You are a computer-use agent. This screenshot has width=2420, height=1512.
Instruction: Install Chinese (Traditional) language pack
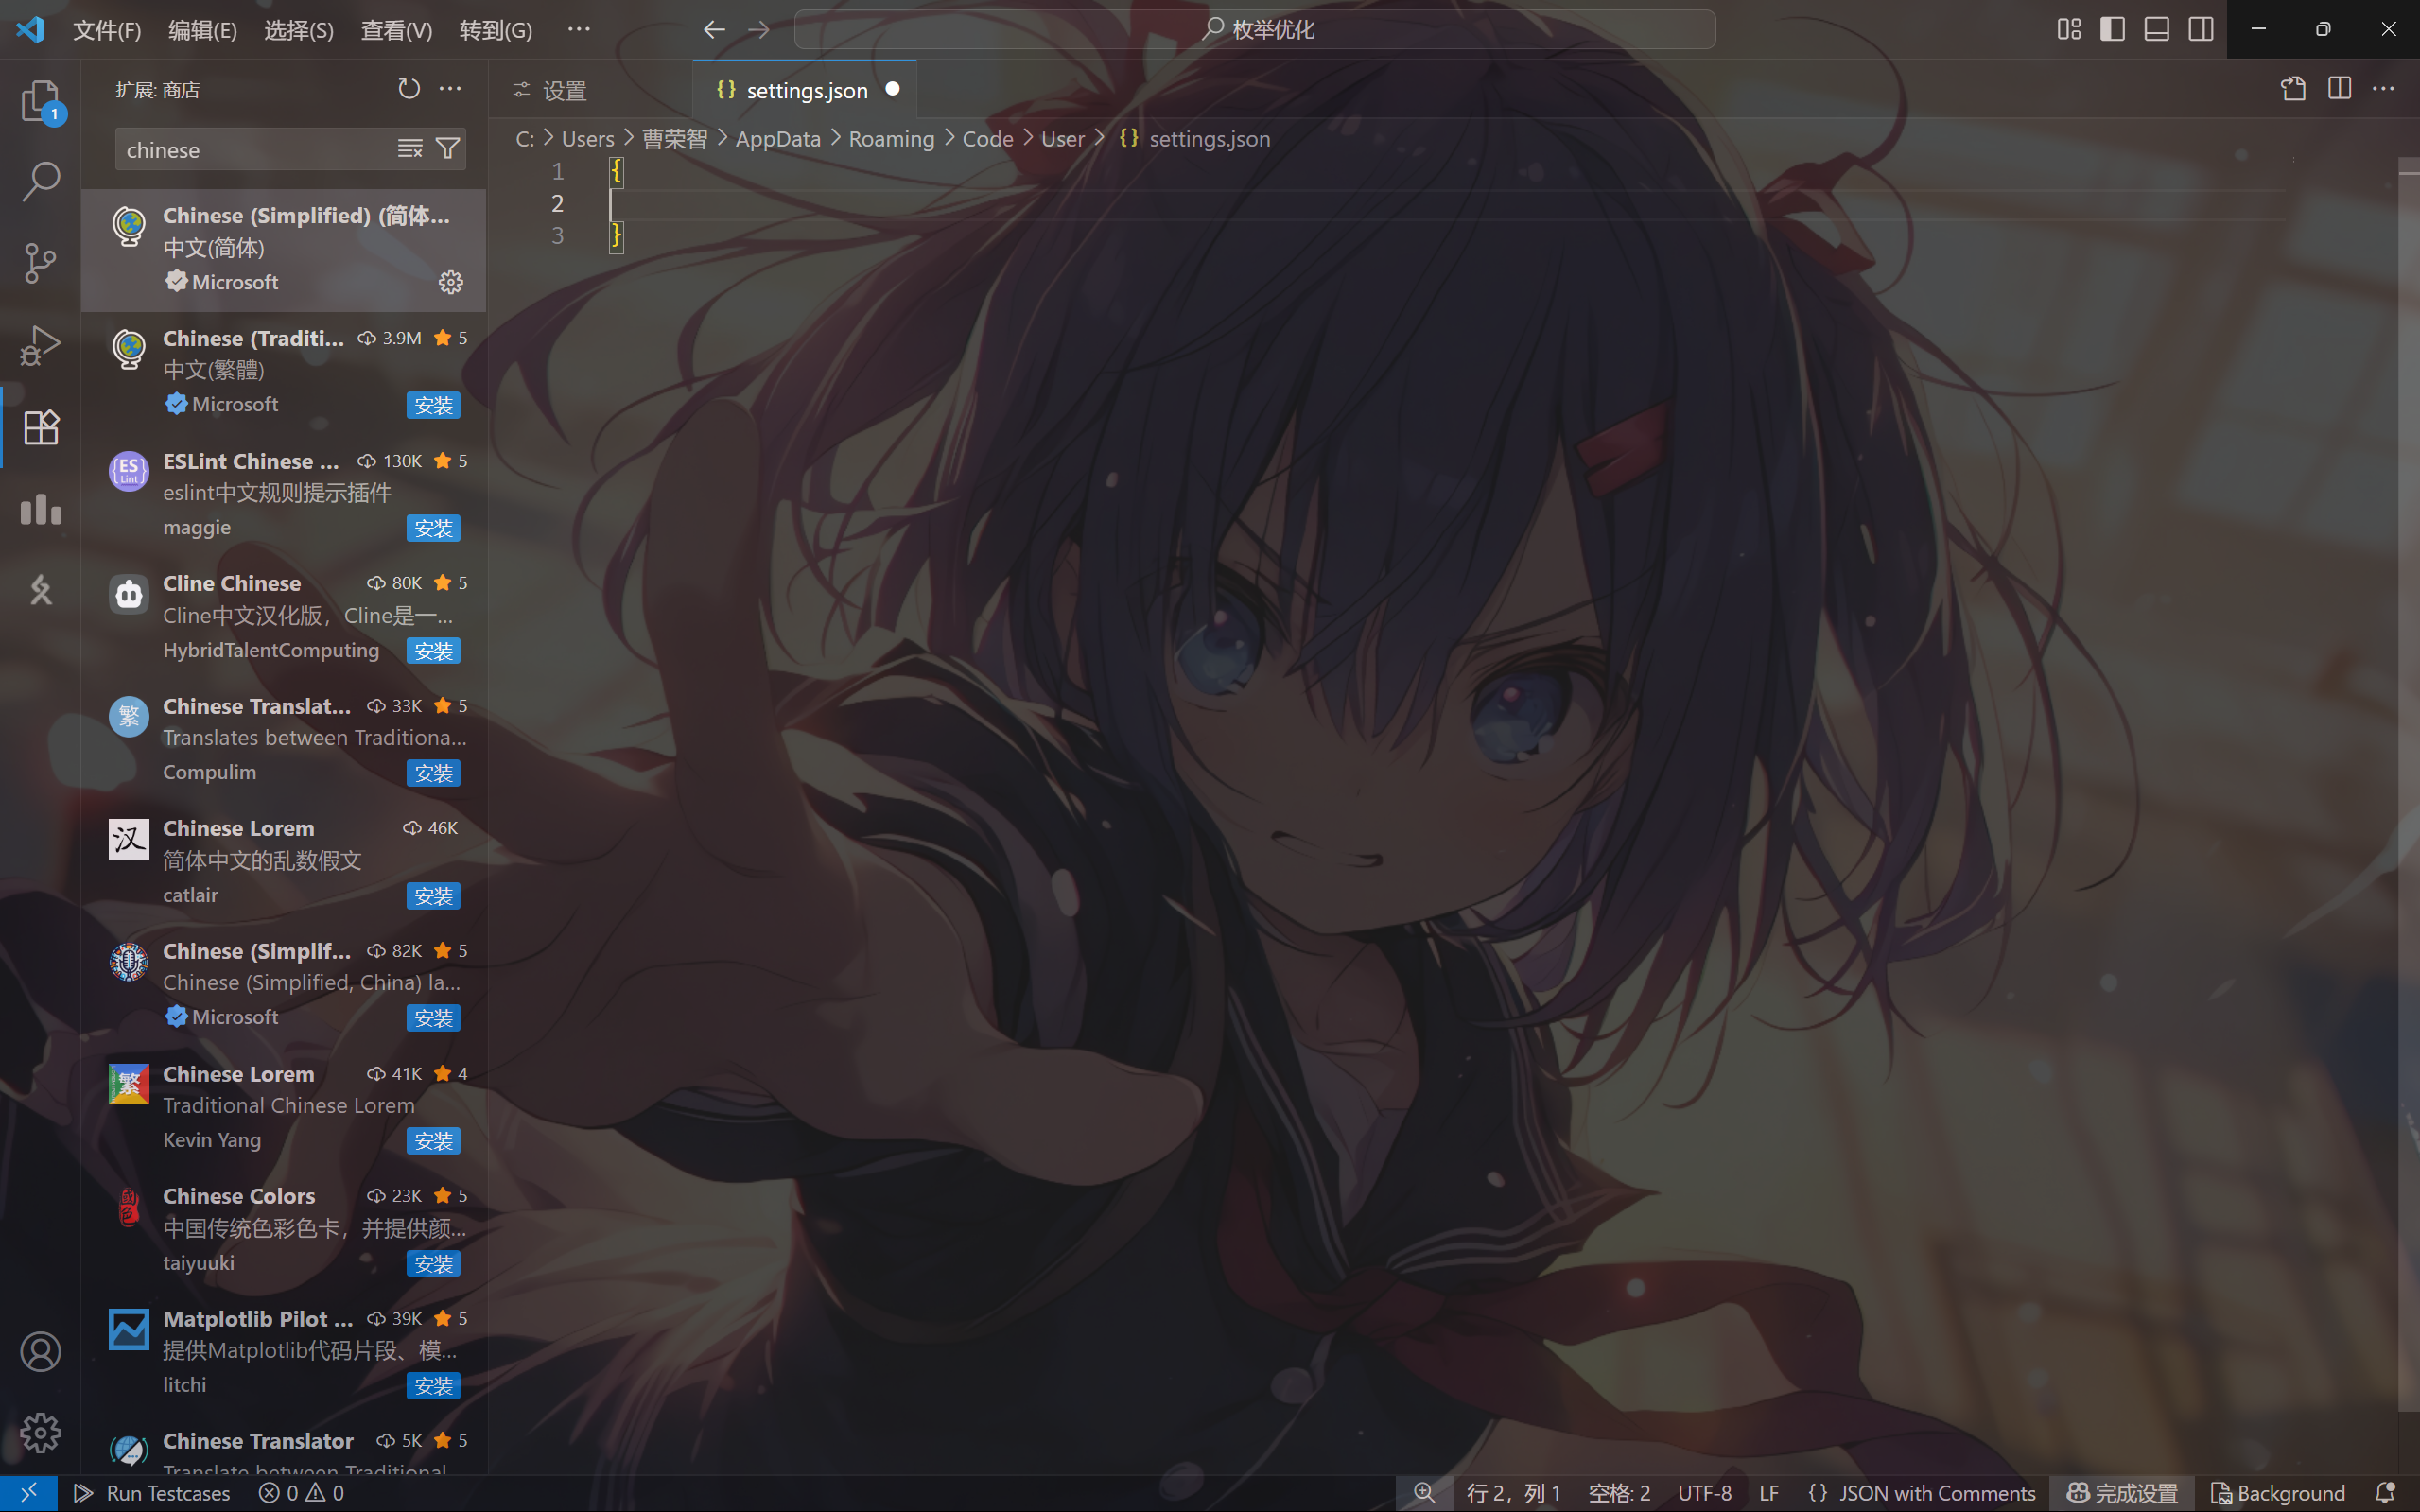pyautogui.click(x=433, y=405)
